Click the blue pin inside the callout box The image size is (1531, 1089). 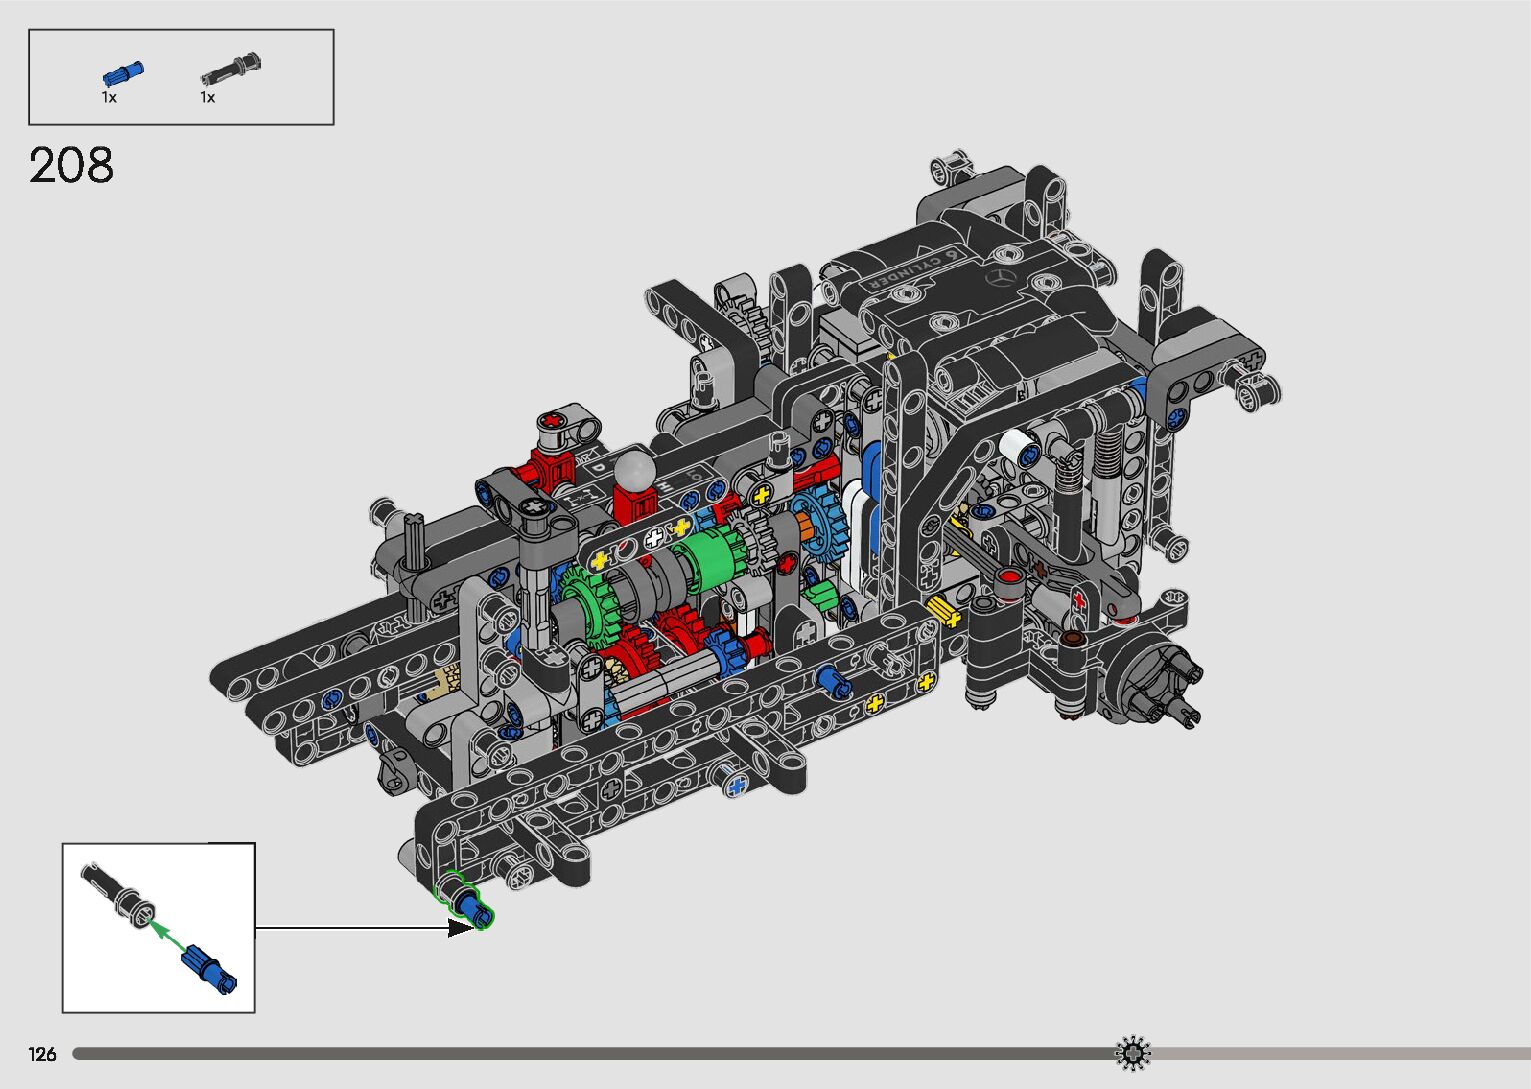[209, 969]
